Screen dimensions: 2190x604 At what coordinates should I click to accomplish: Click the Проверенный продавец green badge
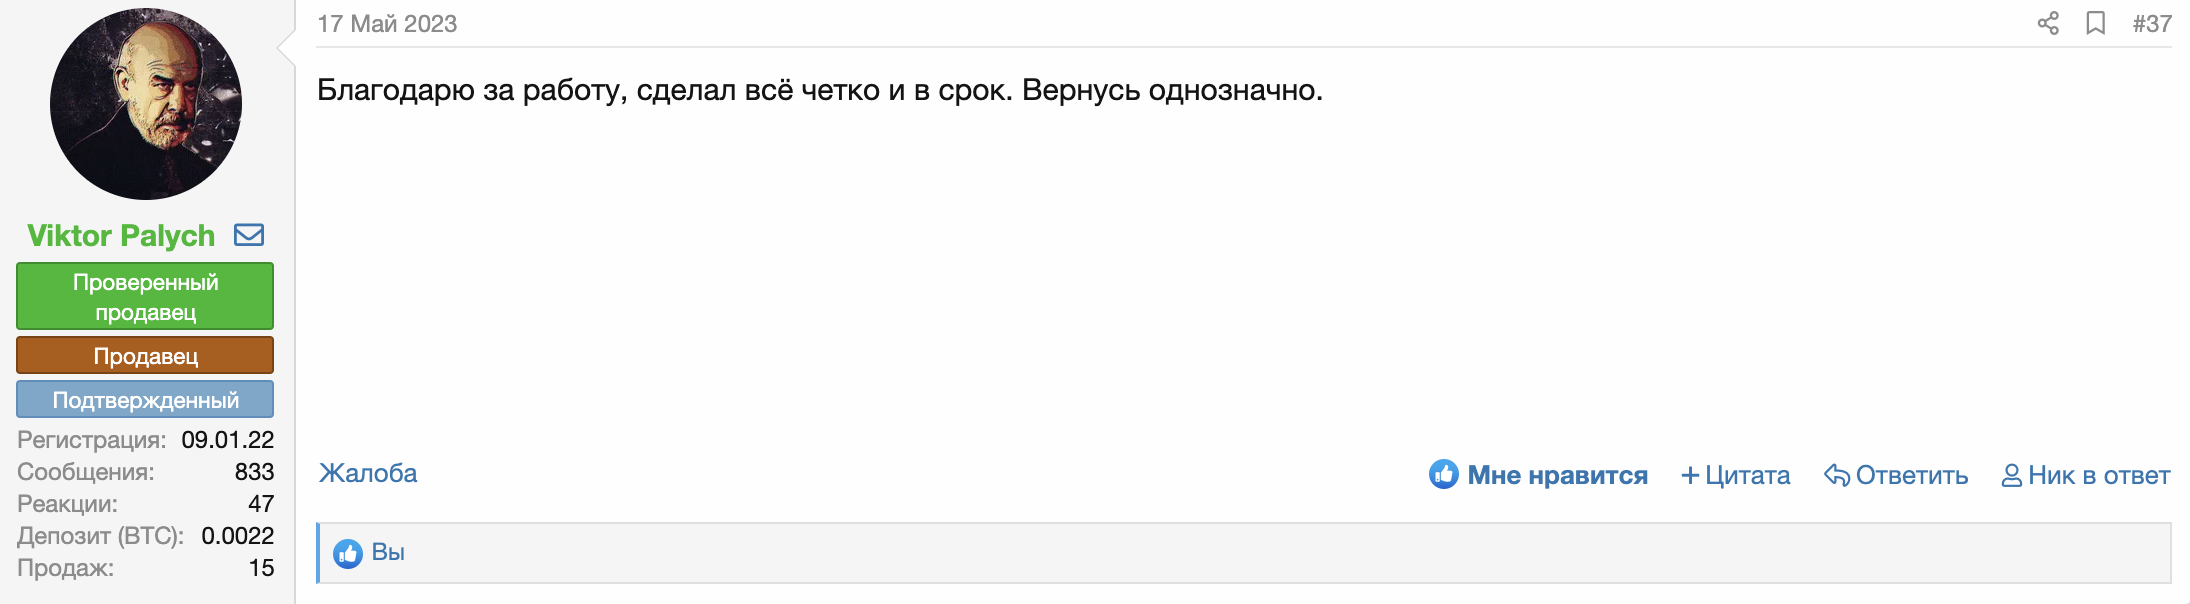pos(145,296)
